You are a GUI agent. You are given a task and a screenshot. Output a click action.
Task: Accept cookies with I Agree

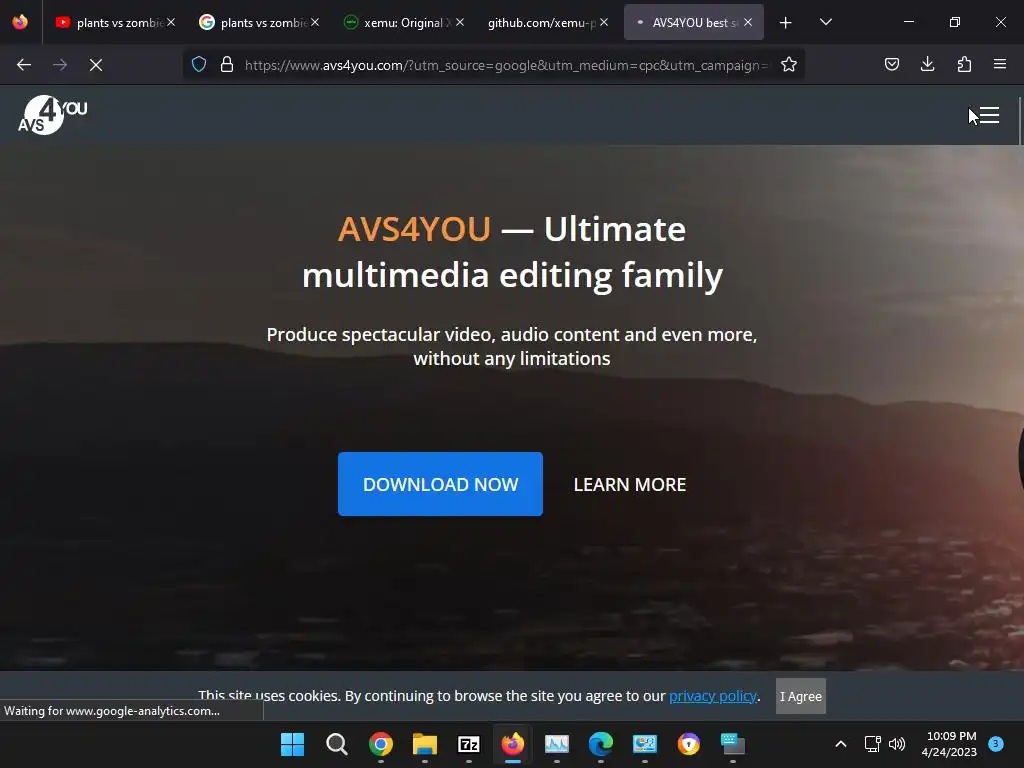[x=801, y=696]
